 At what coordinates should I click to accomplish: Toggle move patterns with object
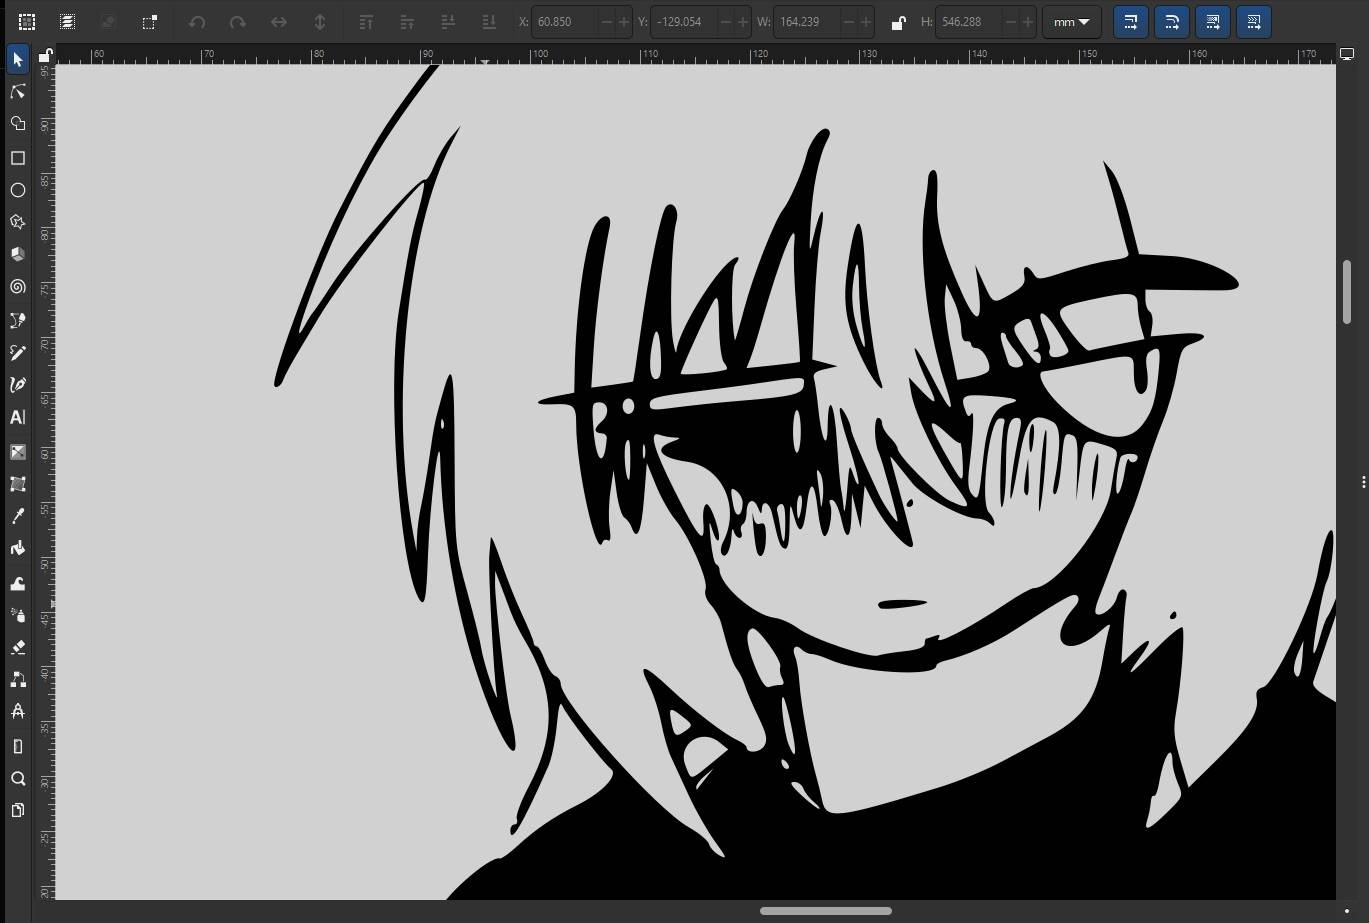(1254, 22)
